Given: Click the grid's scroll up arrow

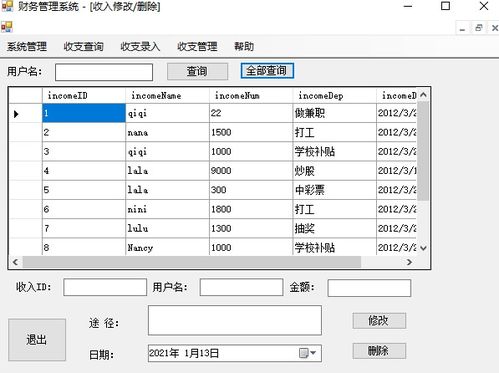Looking at the screenshot, I should (423, 95).
